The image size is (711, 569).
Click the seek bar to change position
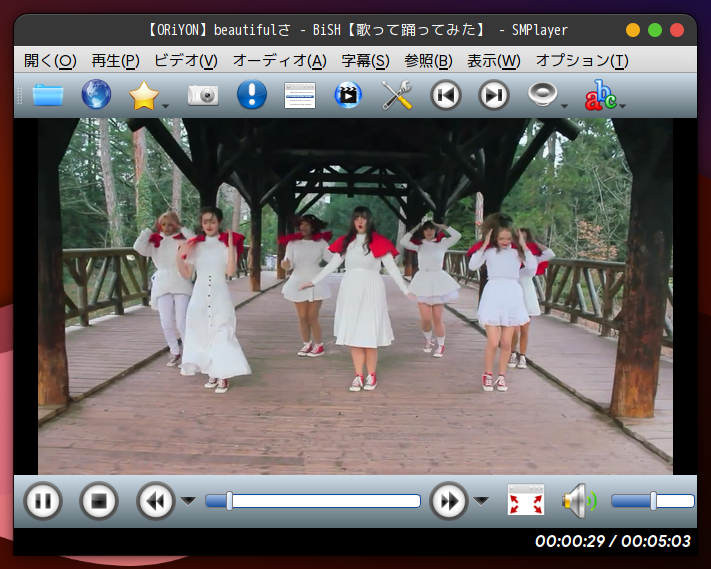click(x=313, y=501)
